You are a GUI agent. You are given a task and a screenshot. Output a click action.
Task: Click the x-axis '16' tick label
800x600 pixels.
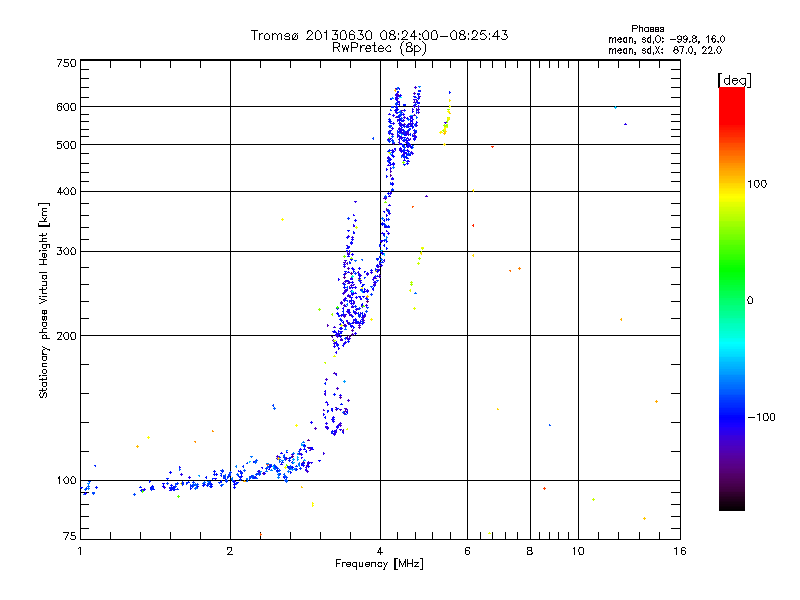[680, 551]
